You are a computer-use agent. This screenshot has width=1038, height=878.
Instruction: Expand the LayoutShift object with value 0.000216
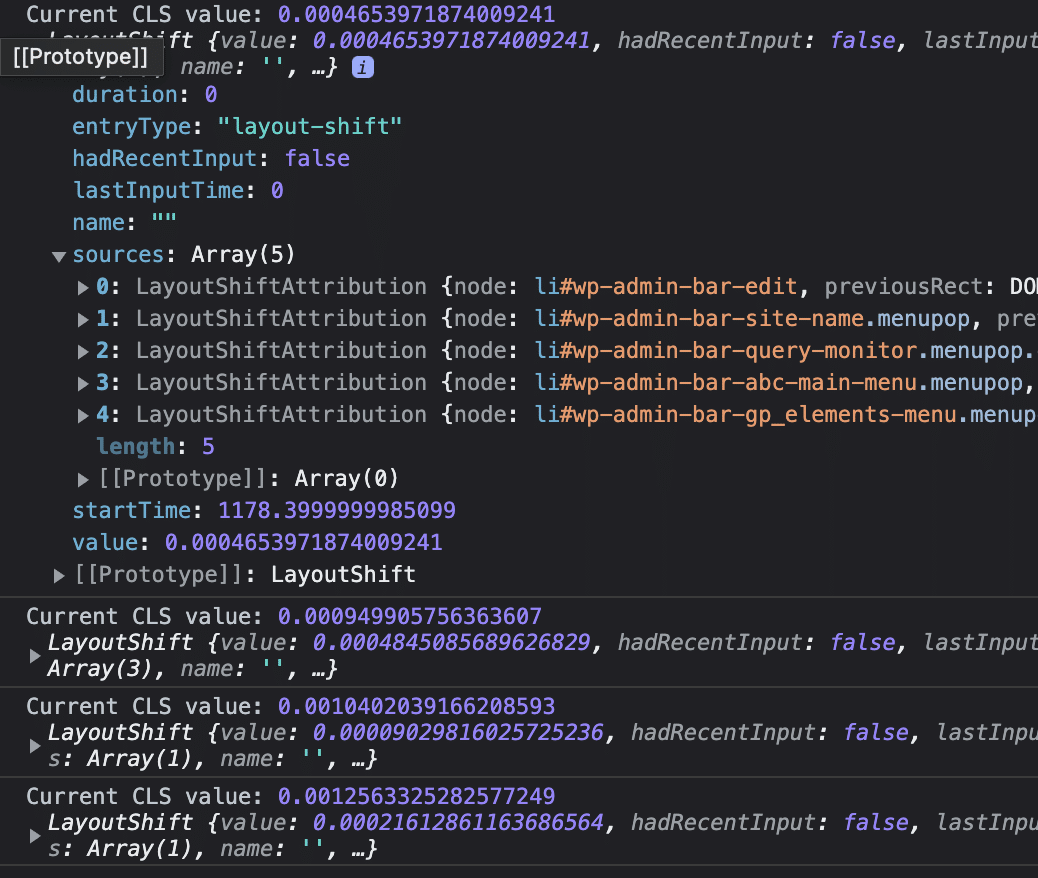[x=36, y=836]
